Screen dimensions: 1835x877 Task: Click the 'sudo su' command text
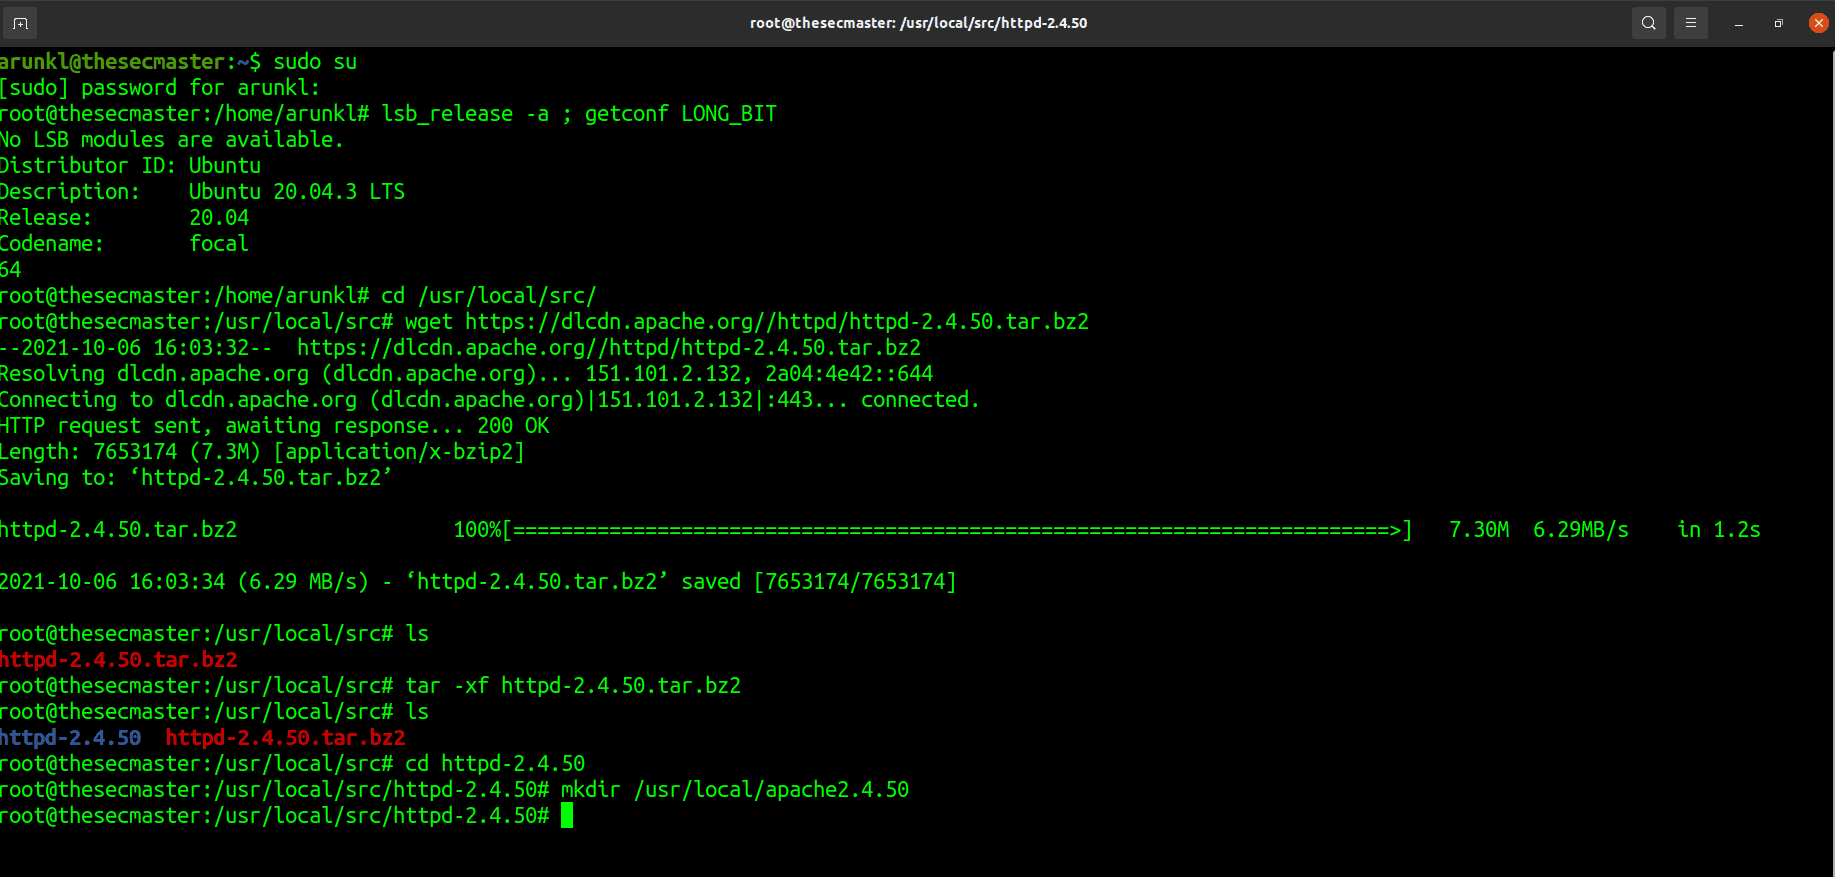coord(315,62)
